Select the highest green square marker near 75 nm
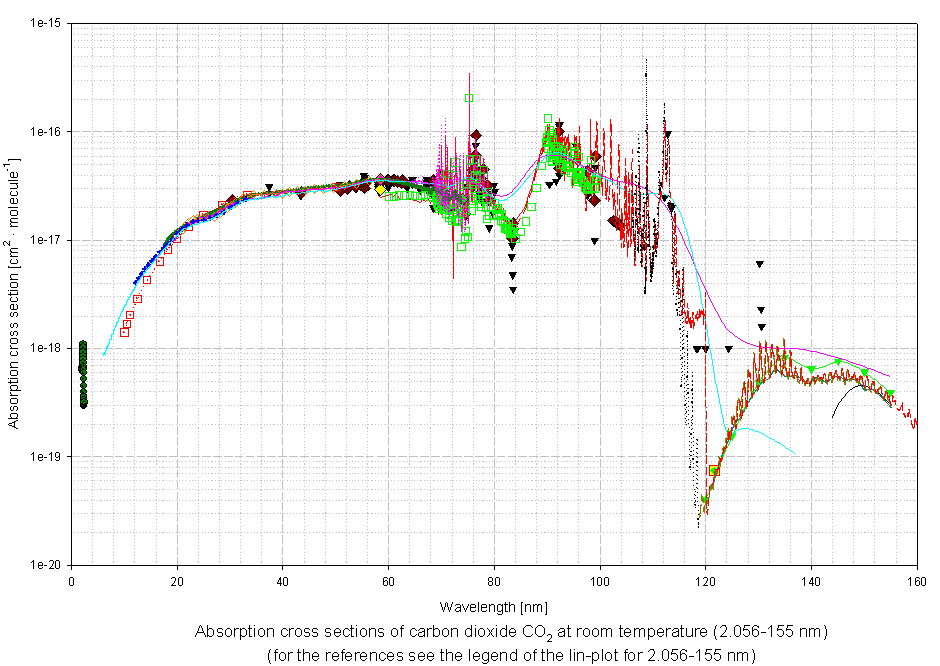The width and height of the screenshot is (940, 666). tap(469, 98)
